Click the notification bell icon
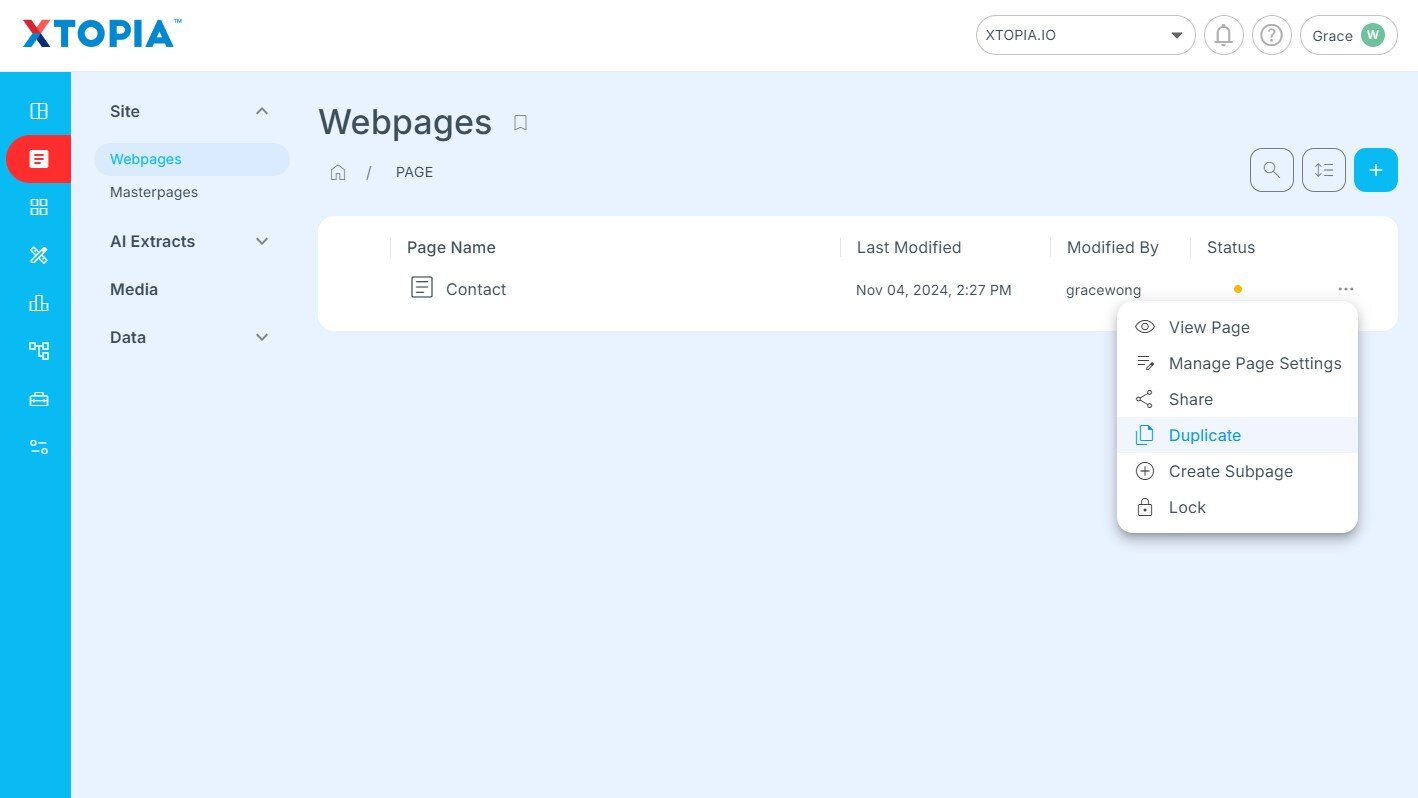This screenshot has width=1418, height=798. coord(1223,36)
